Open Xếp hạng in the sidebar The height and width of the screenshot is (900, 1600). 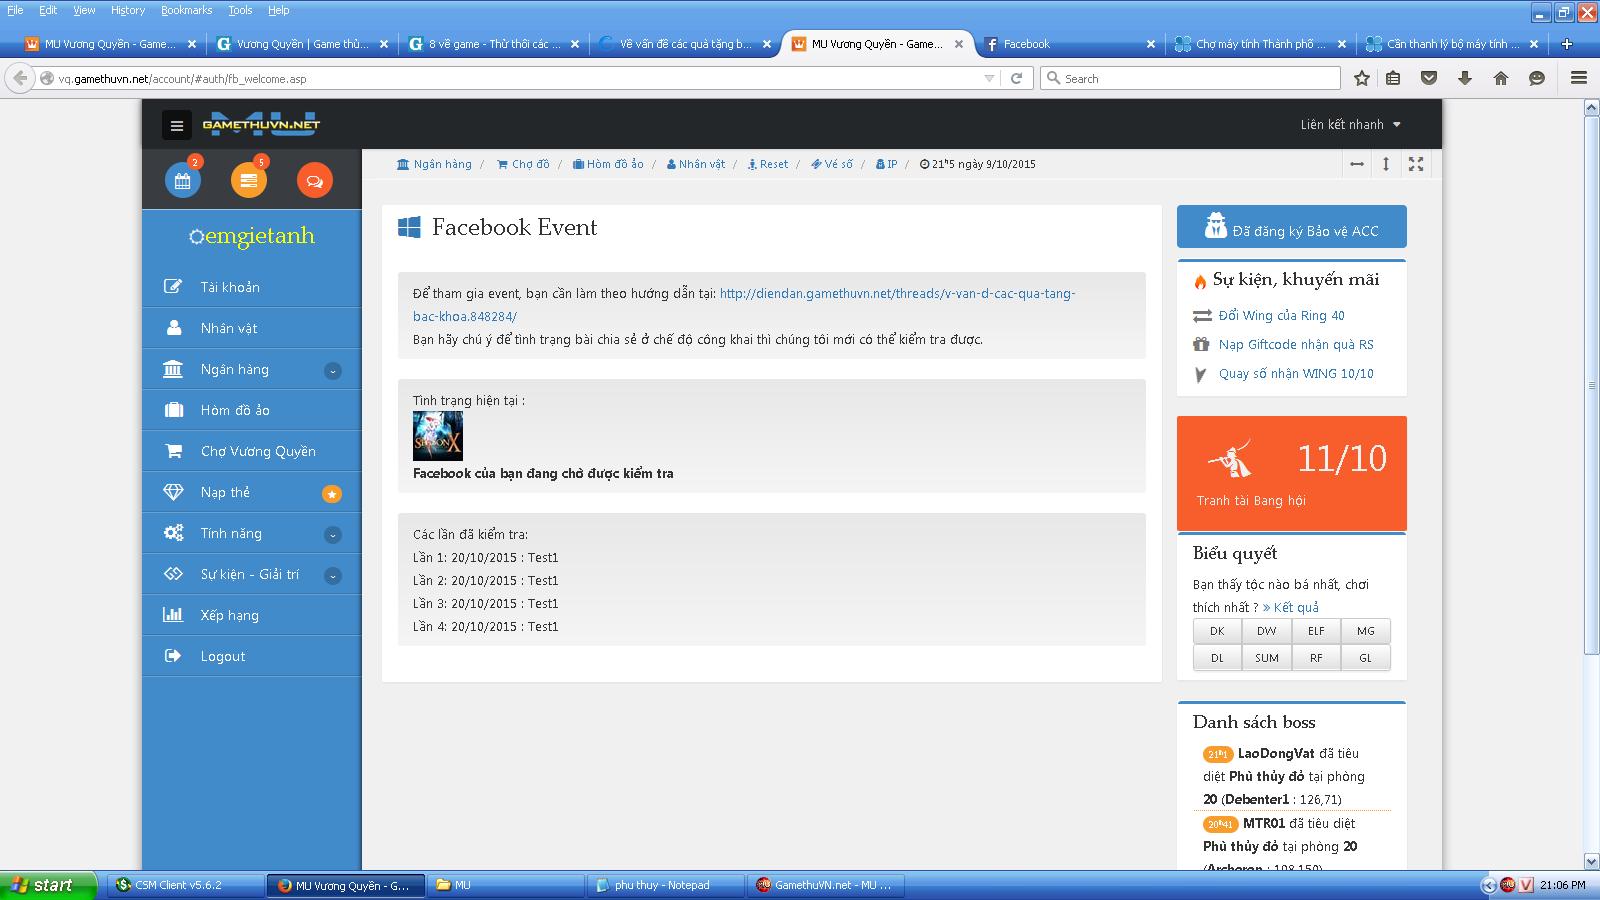(252, 615)
